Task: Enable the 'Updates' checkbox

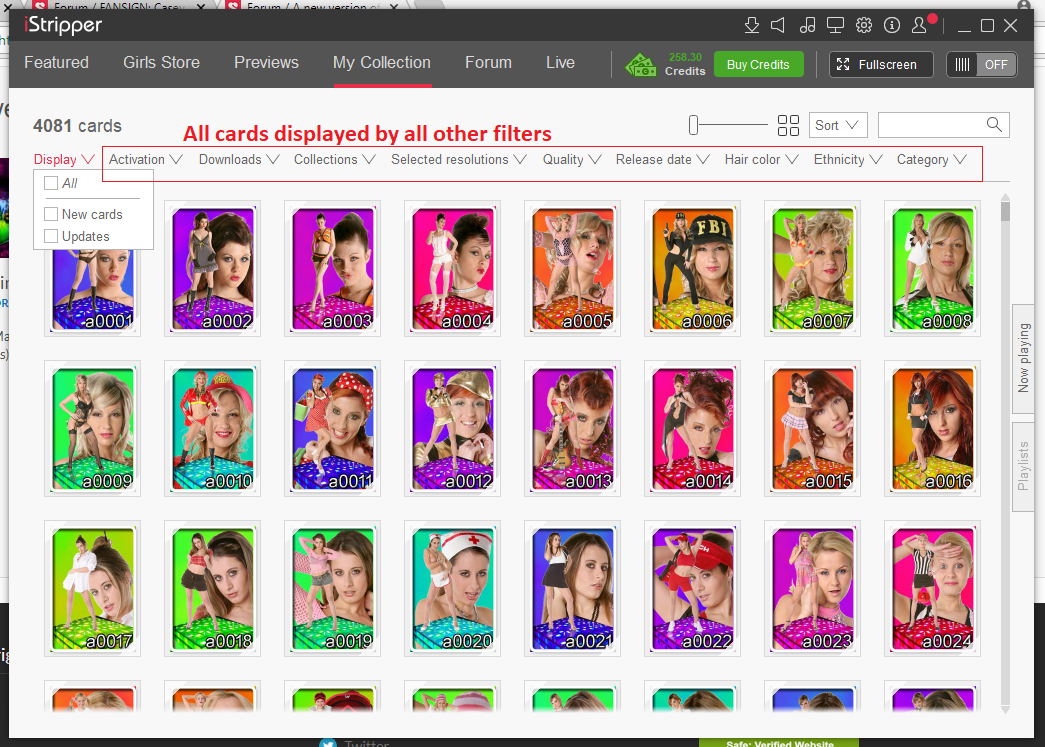Action: click(x=51, y=237)
